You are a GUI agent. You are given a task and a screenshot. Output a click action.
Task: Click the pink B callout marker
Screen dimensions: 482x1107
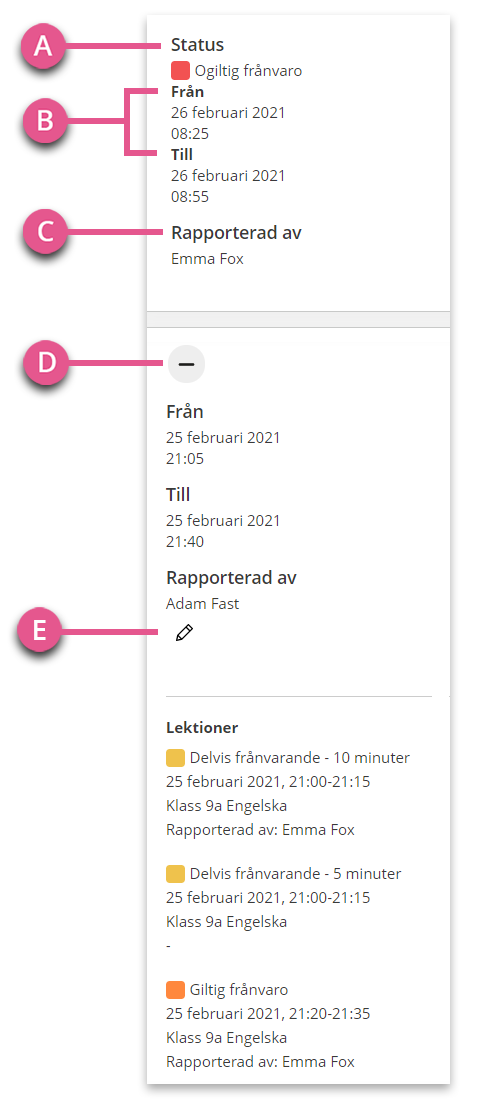(x=44, y=121)
